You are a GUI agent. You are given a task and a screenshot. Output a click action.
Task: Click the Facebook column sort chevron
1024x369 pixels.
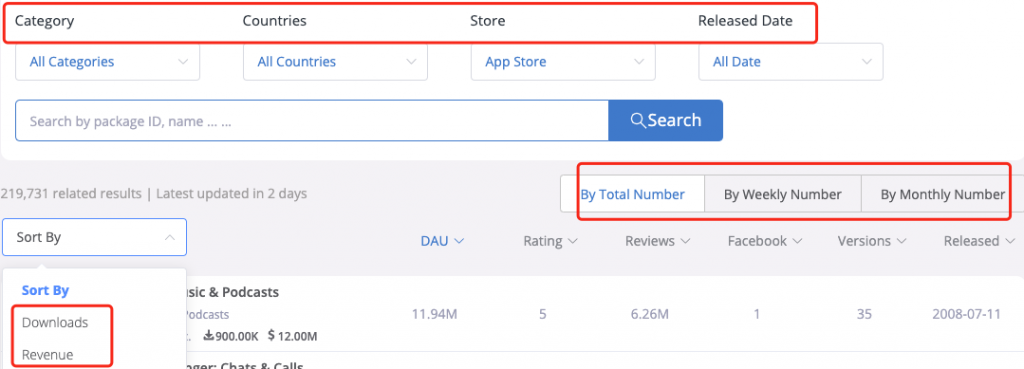pyautogui.click(x=797, y=242)
